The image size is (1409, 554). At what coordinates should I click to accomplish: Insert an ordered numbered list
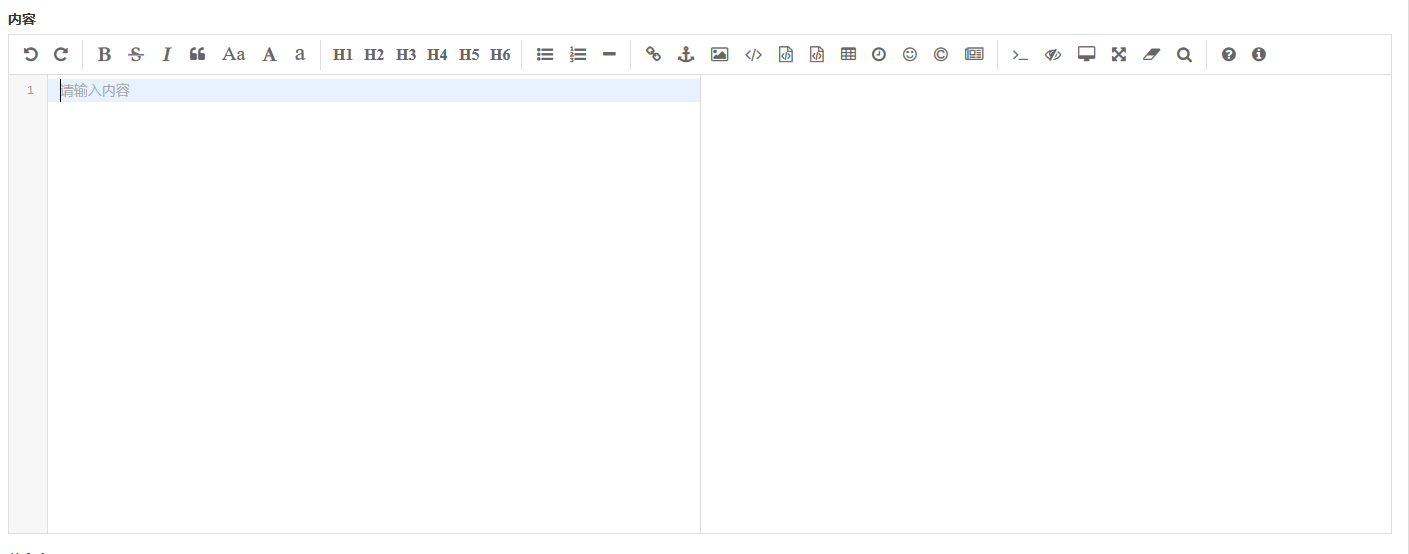pyautogui.click(x=578, y=55)
